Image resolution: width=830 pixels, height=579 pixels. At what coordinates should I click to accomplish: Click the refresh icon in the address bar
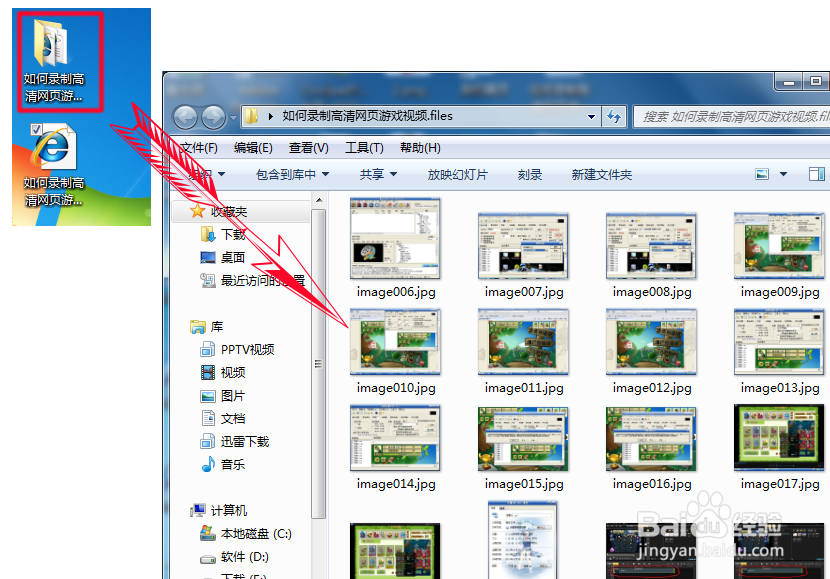click(x=614, y=116)
